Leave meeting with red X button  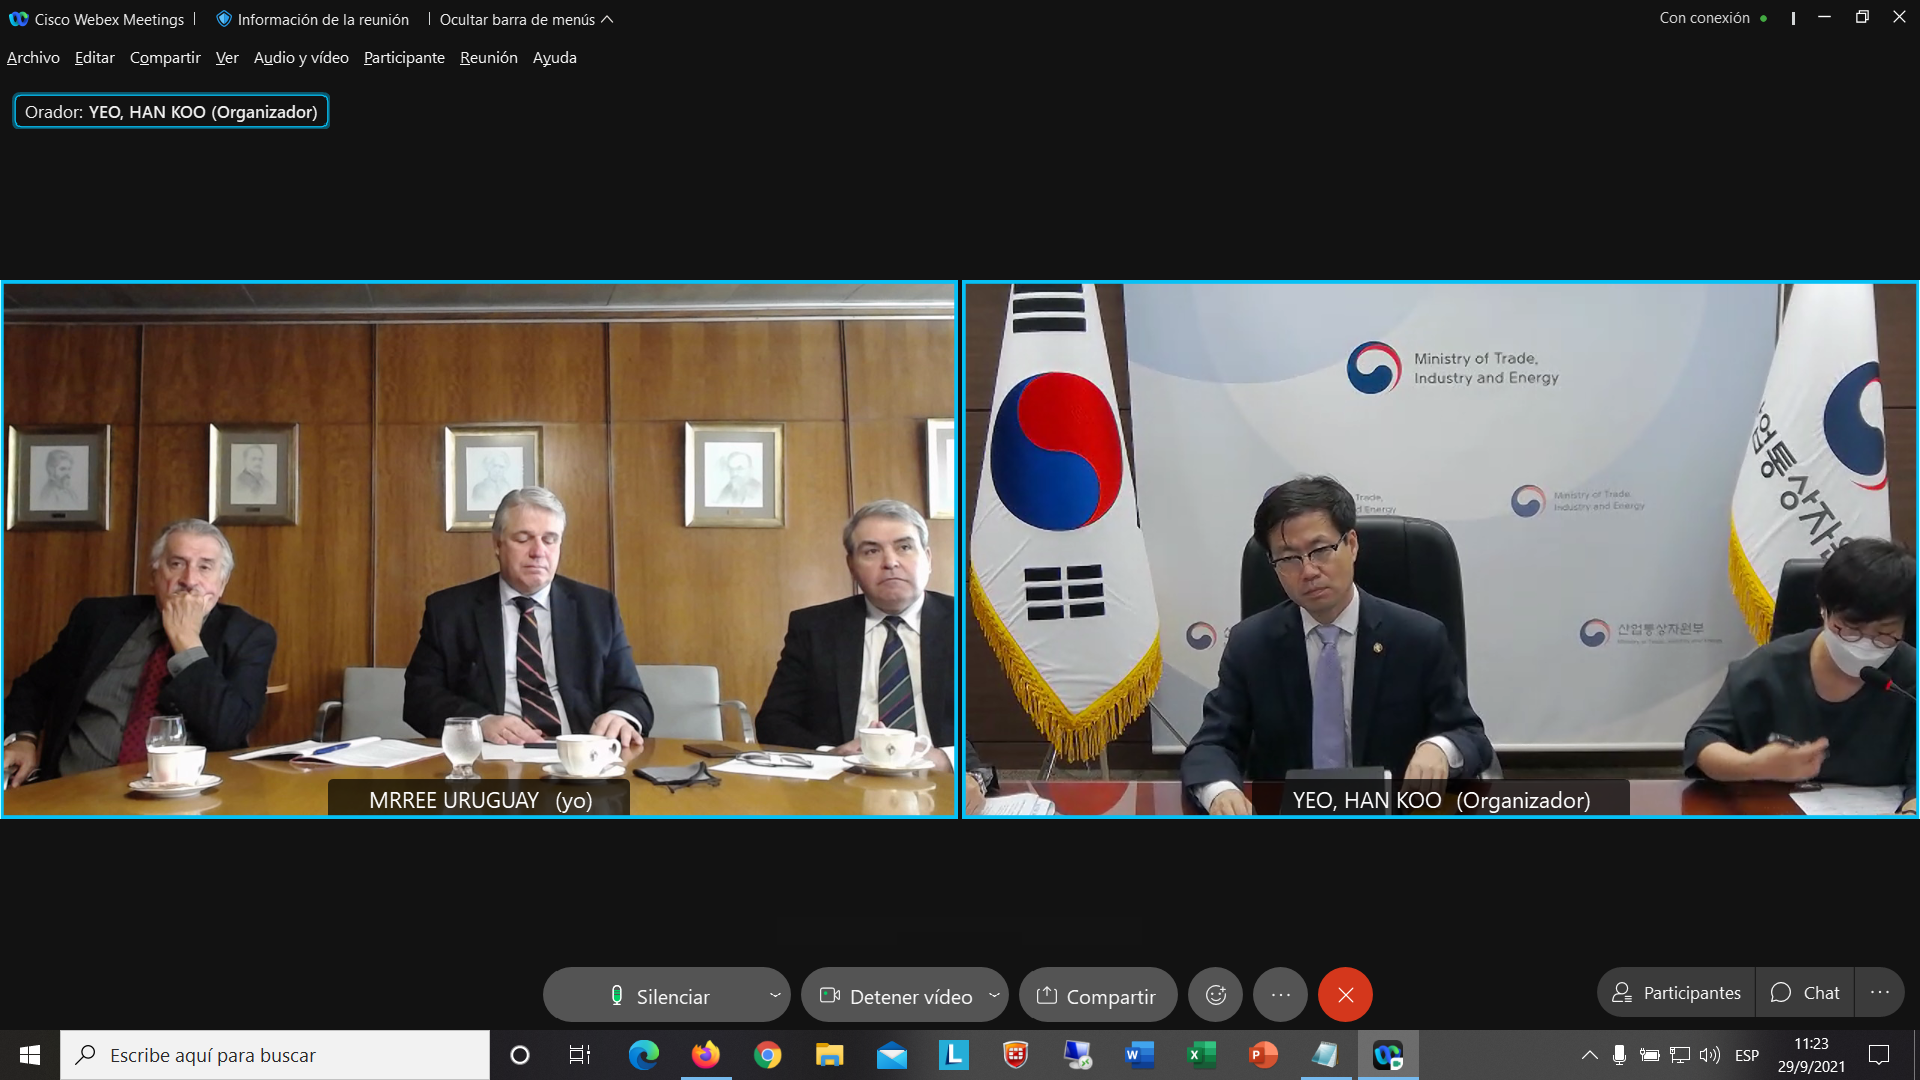(x=1345, y=995)
